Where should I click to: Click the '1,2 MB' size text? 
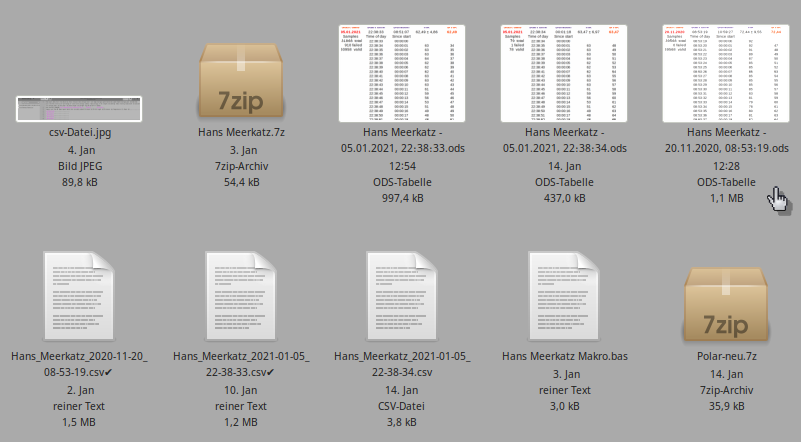241,422
